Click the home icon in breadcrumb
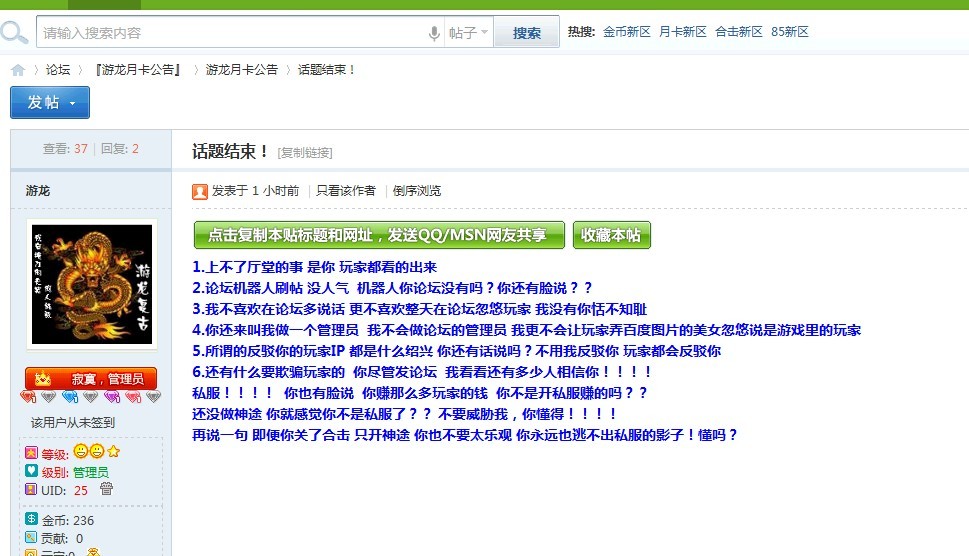 coord(18,70)
